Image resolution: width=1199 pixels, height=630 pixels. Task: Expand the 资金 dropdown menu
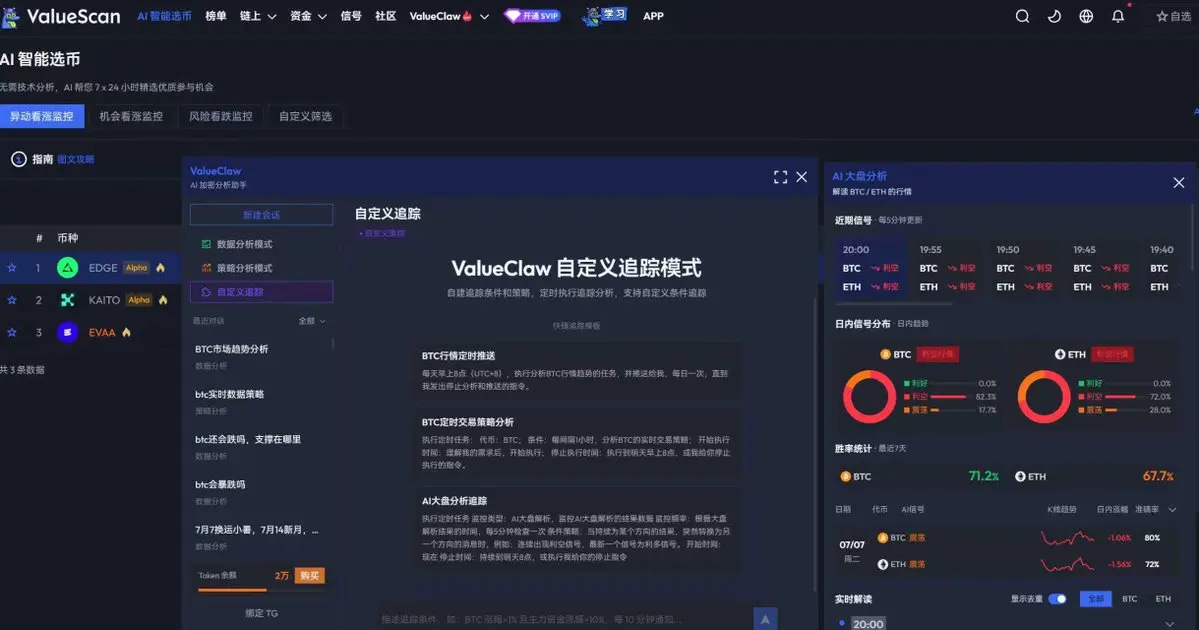308,16
